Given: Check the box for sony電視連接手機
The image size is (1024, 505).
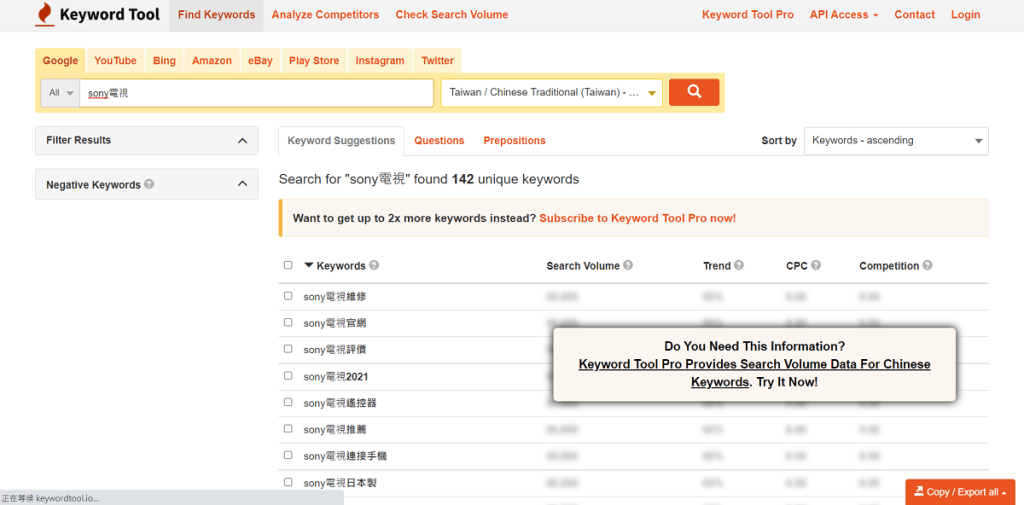Looking at the screenshot, I should click(x=288, y=455).
